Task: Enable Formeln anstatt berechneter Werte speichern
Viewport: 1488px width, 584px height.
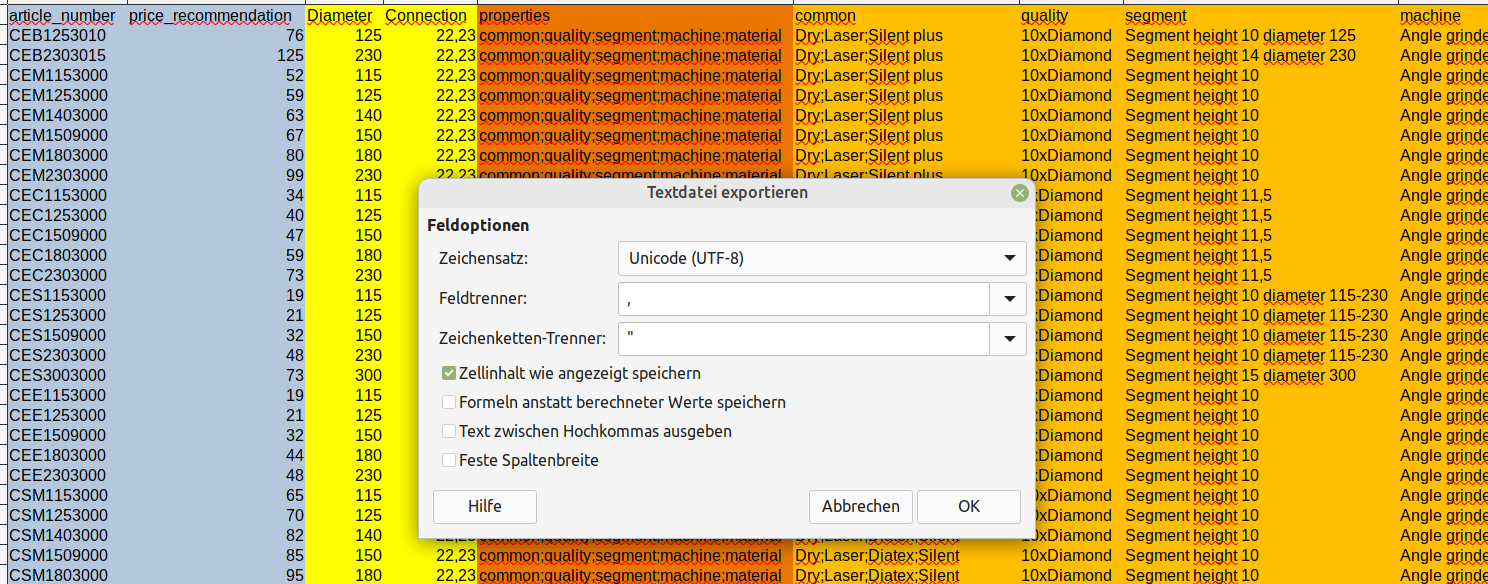Action: pyautogui.click(x=449, y=402)
